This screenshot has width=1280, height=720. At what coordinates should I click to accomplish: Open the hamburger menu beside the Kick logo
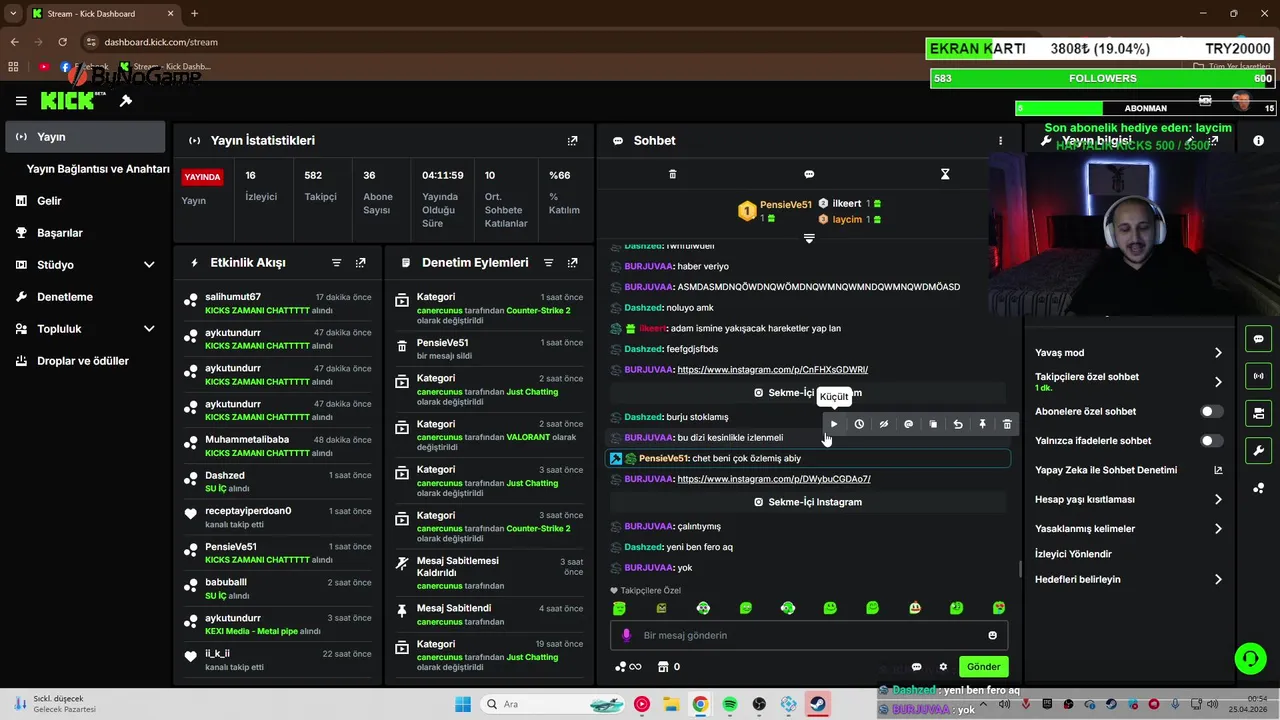coord(21,101)
